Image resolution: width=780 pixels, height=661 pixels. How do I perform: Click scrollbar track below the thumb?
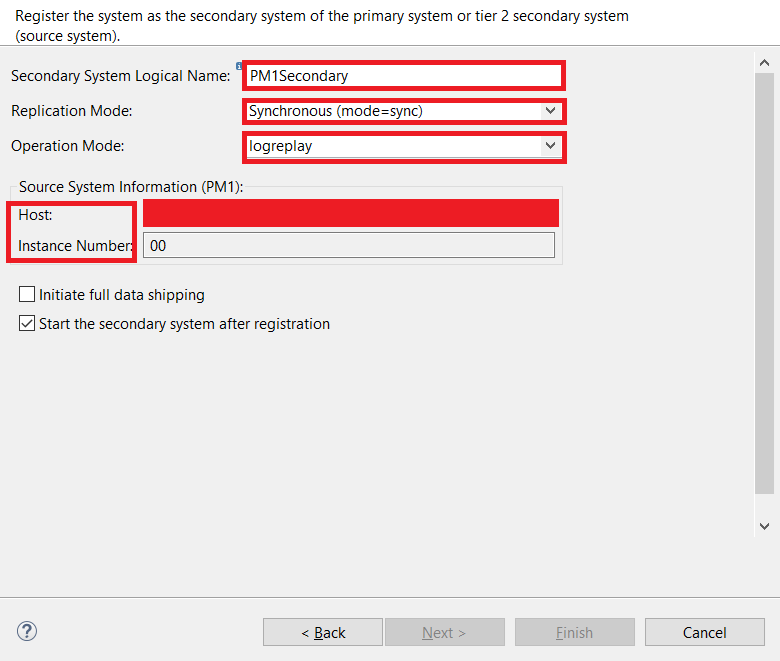(x=765, y=505)
